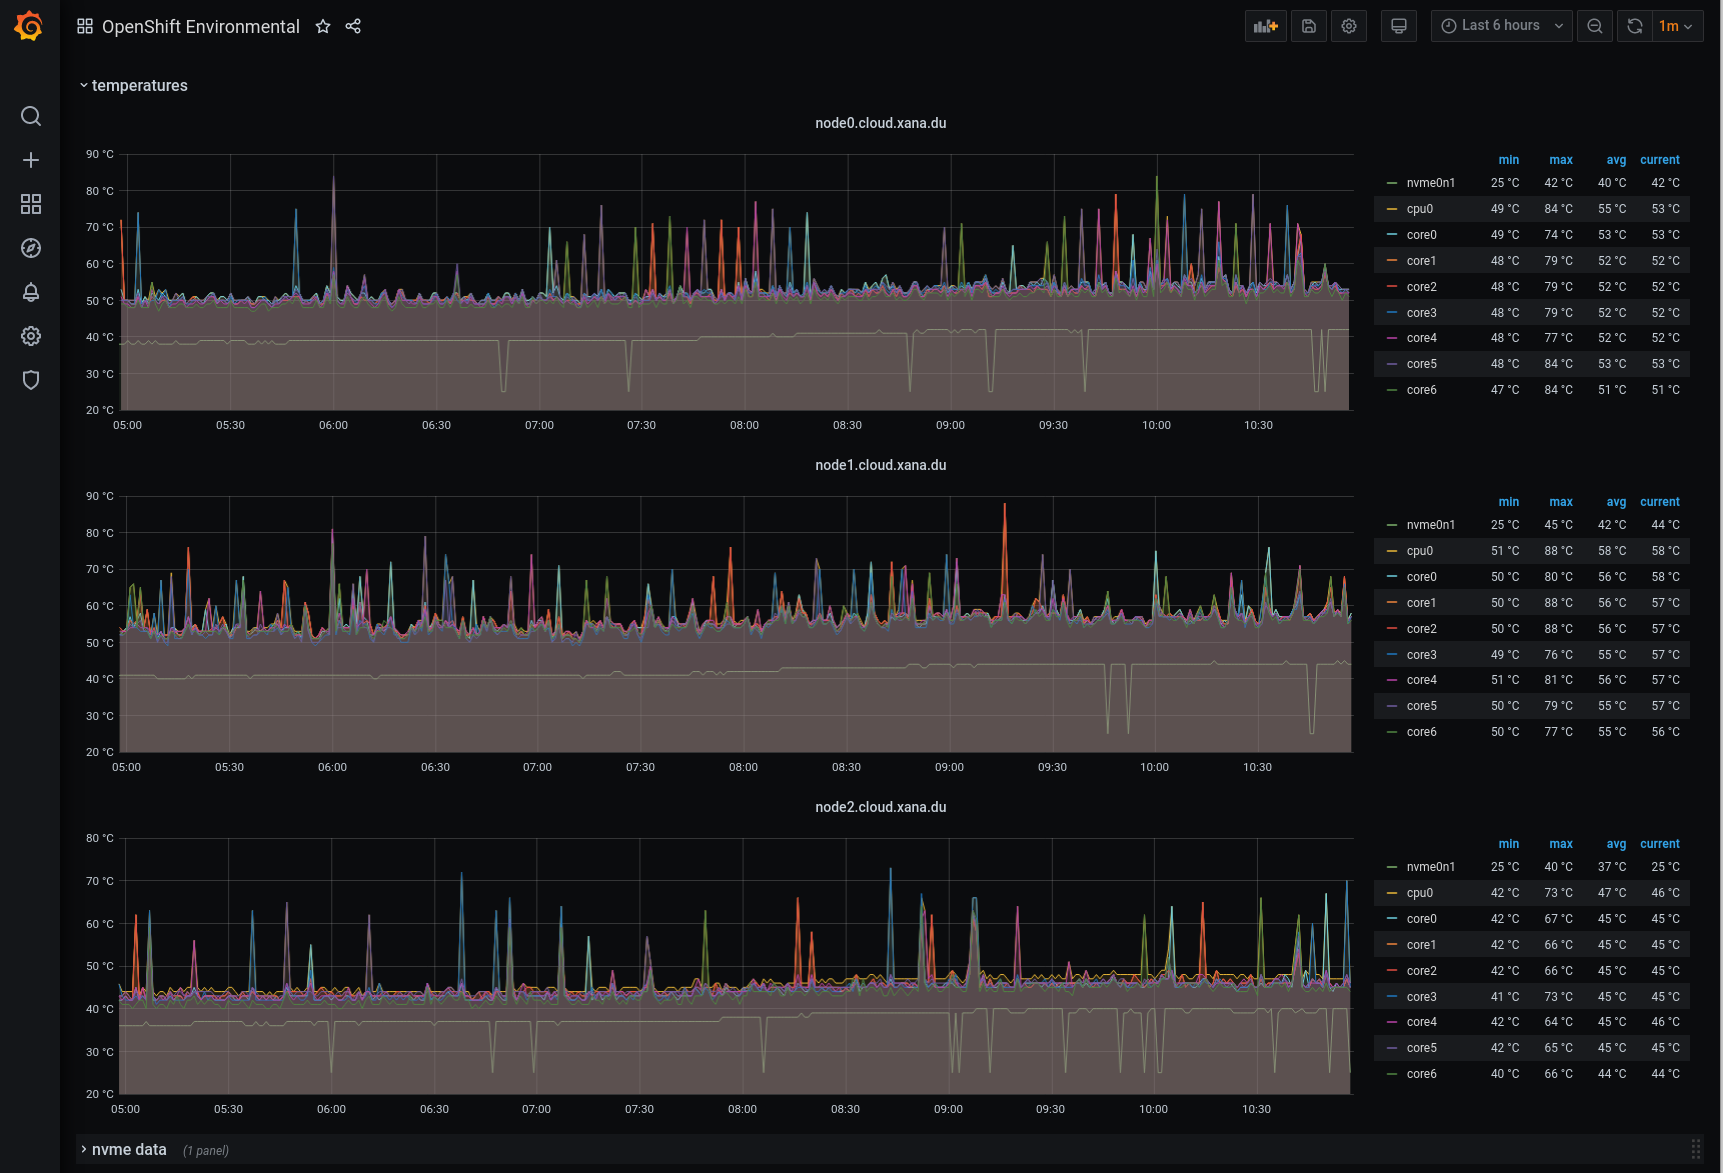Viewport: 1723px width, 1173px height.
Task: Open the Dashboards icon in sidebar
Action: pos(31,204)
